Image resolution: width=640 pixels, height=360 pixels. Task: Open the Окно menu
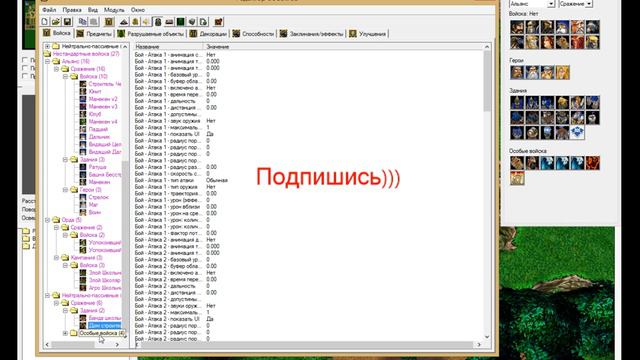(x=138, y=10)
